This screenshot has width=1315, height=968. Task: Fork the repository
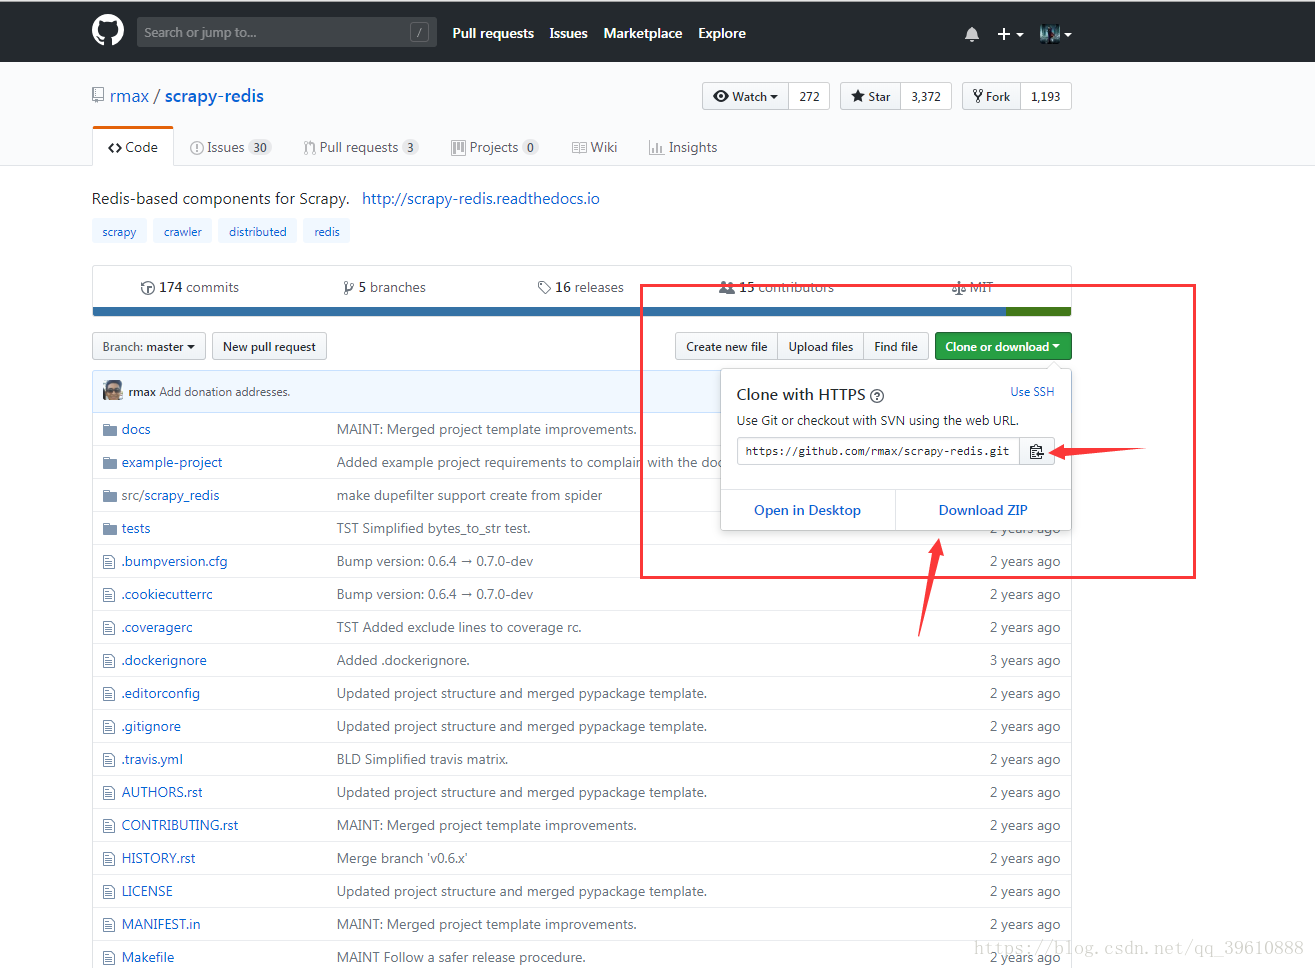[x=991, y=96]
